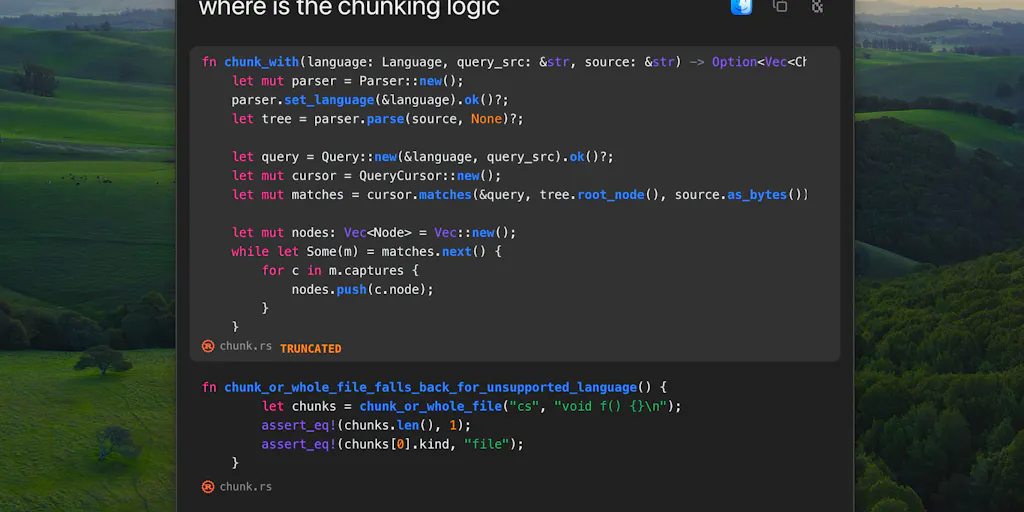Click Rust icon beside TRUNCATED chunk.rs label

pyautogui.click(x=208, y=346)
